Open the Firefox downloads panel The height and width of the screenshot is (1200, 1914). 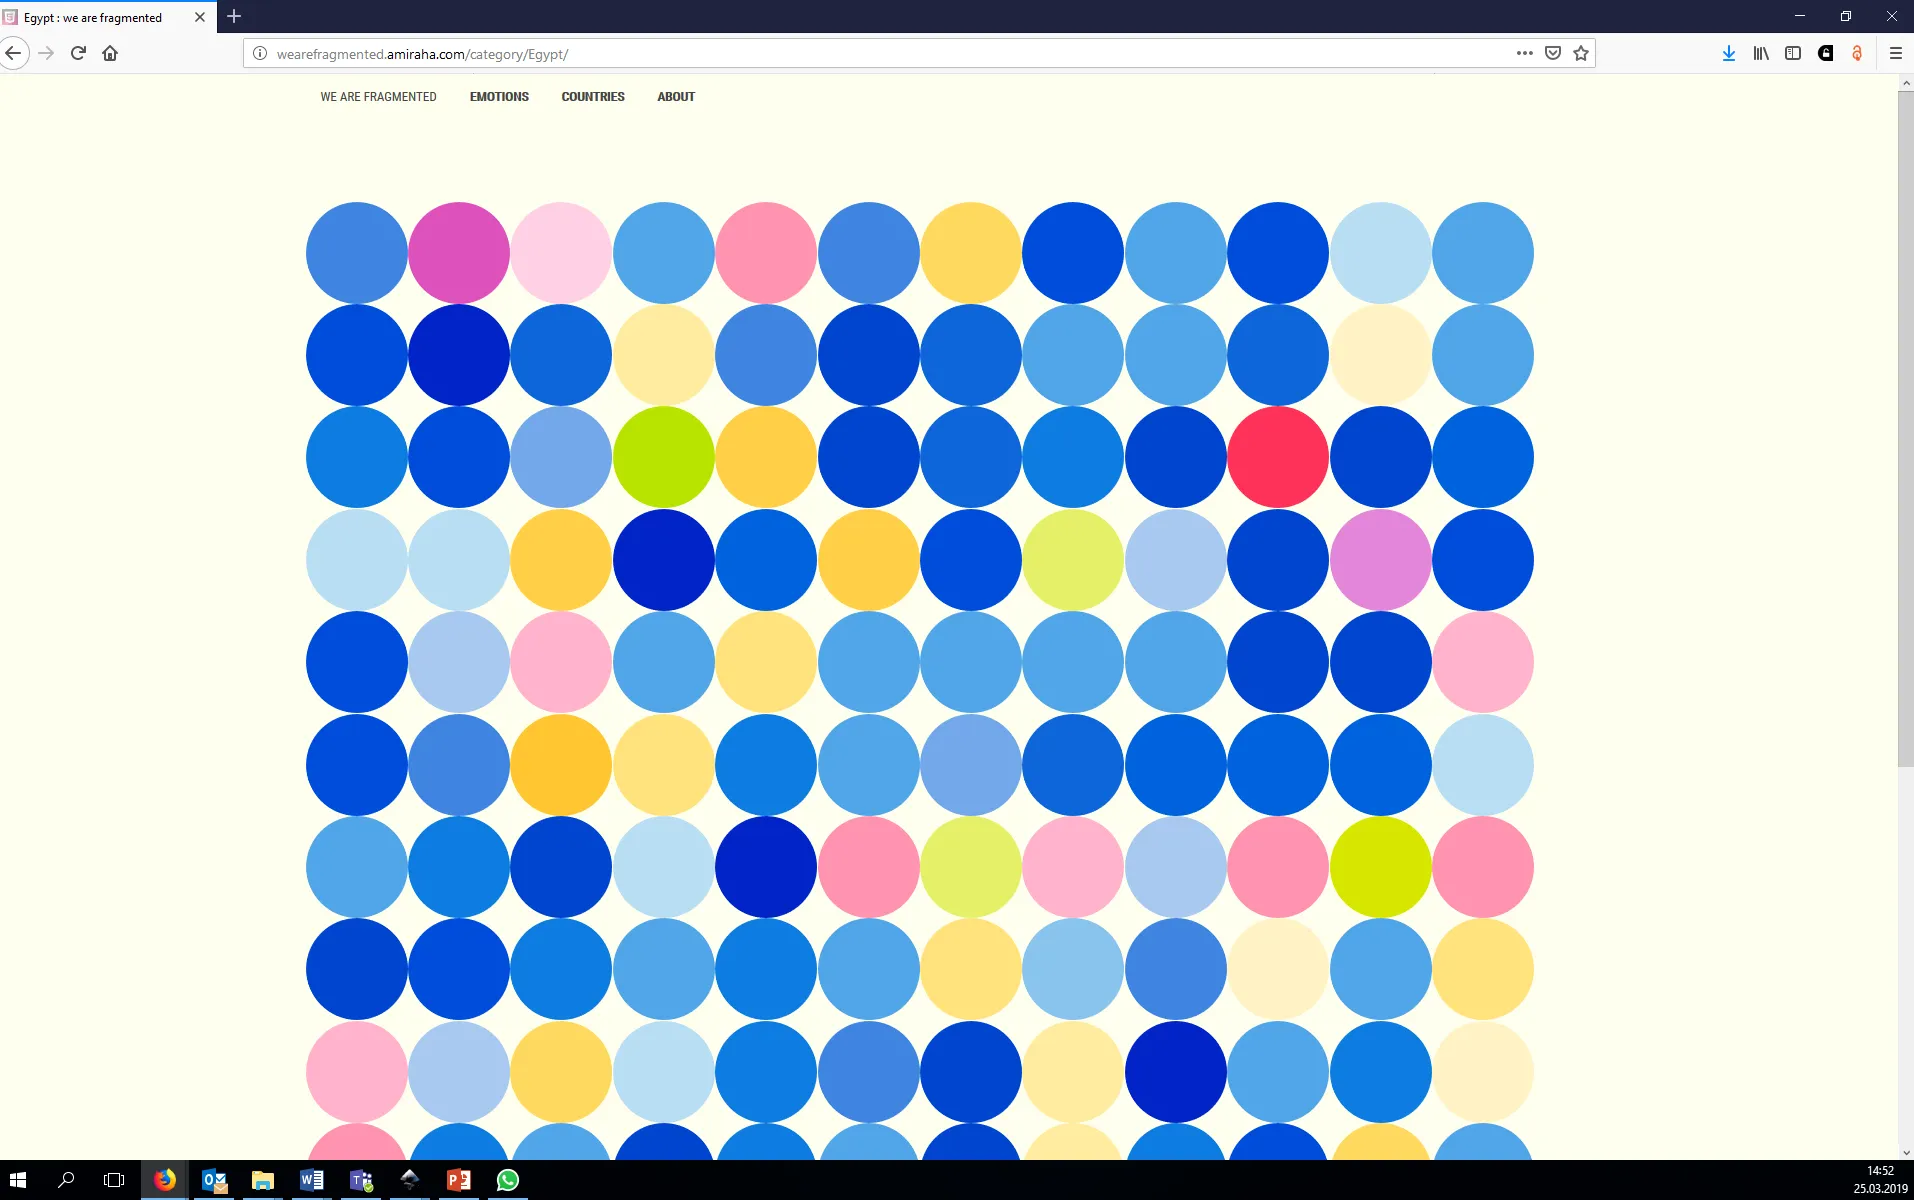click(x=1728, y=53)
